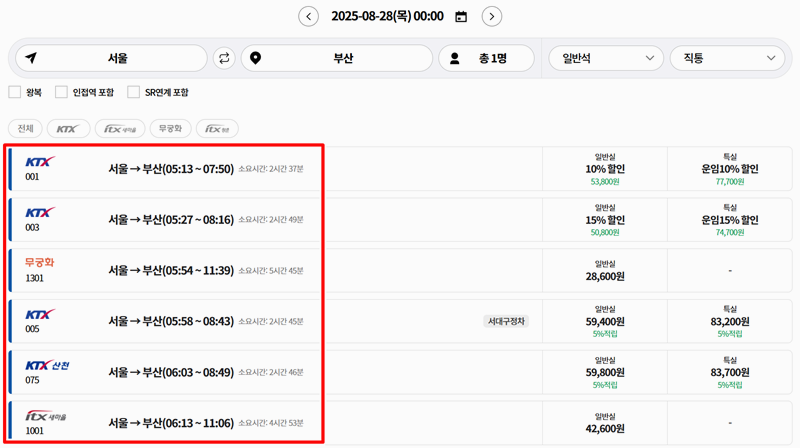Click train number 075
Viewport: 800px width, 448px height.
point(32,380)
